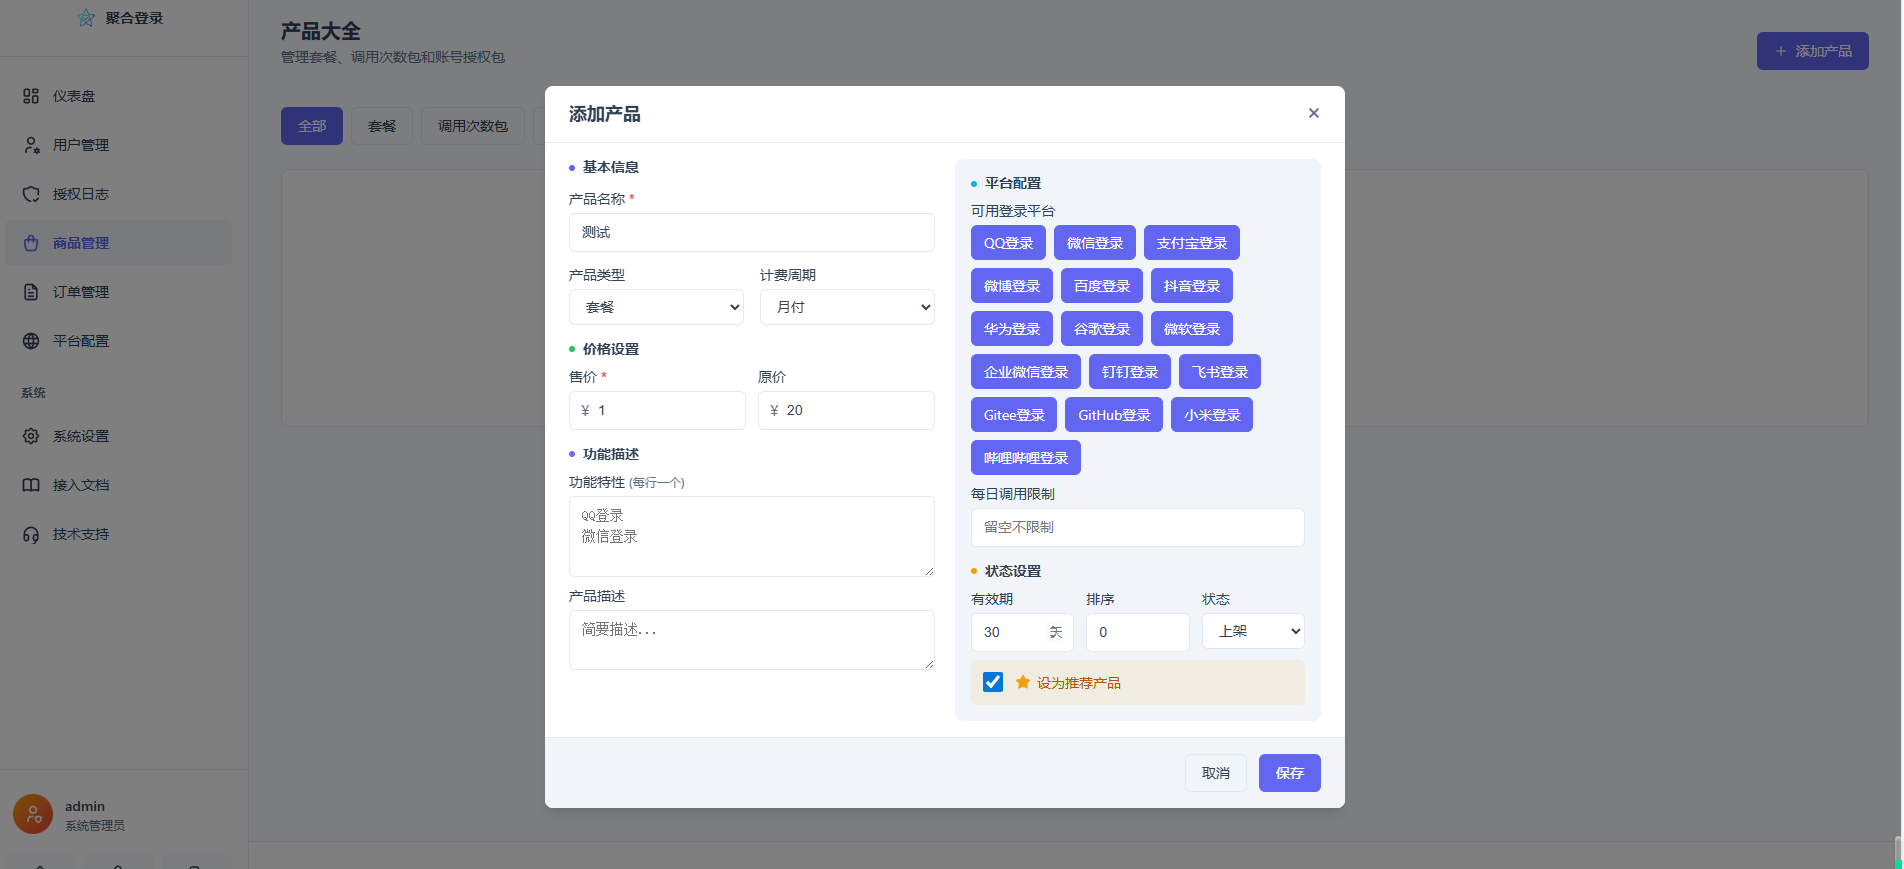
Task: Open 接入文档 in the sidebar
Action: 118,485
